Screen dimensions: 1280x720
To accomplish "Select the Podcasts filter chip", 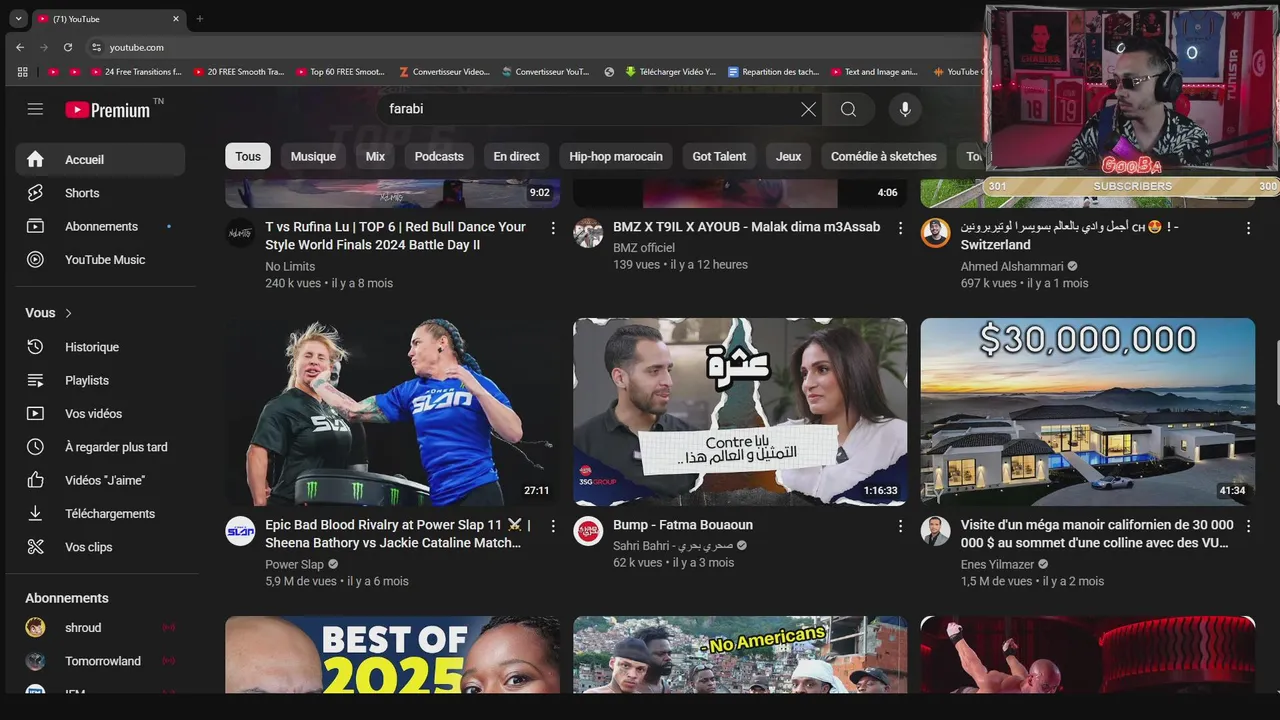I will [x=439, y=156].
